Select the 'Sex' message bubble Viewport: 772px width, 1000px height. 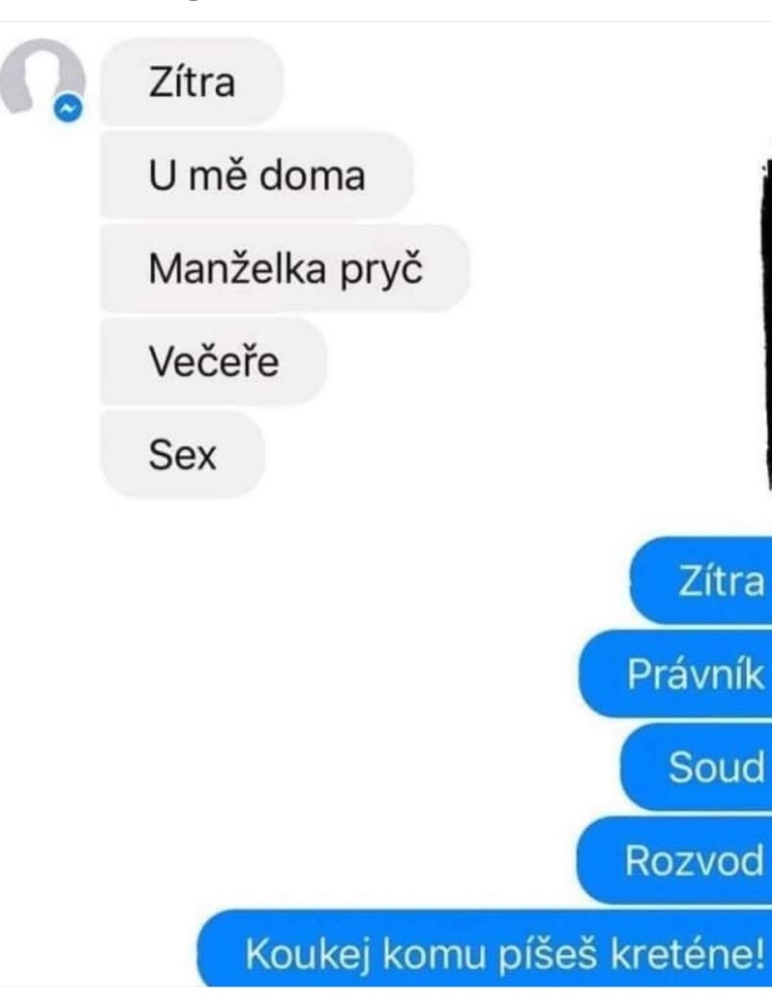pos(182,454)
